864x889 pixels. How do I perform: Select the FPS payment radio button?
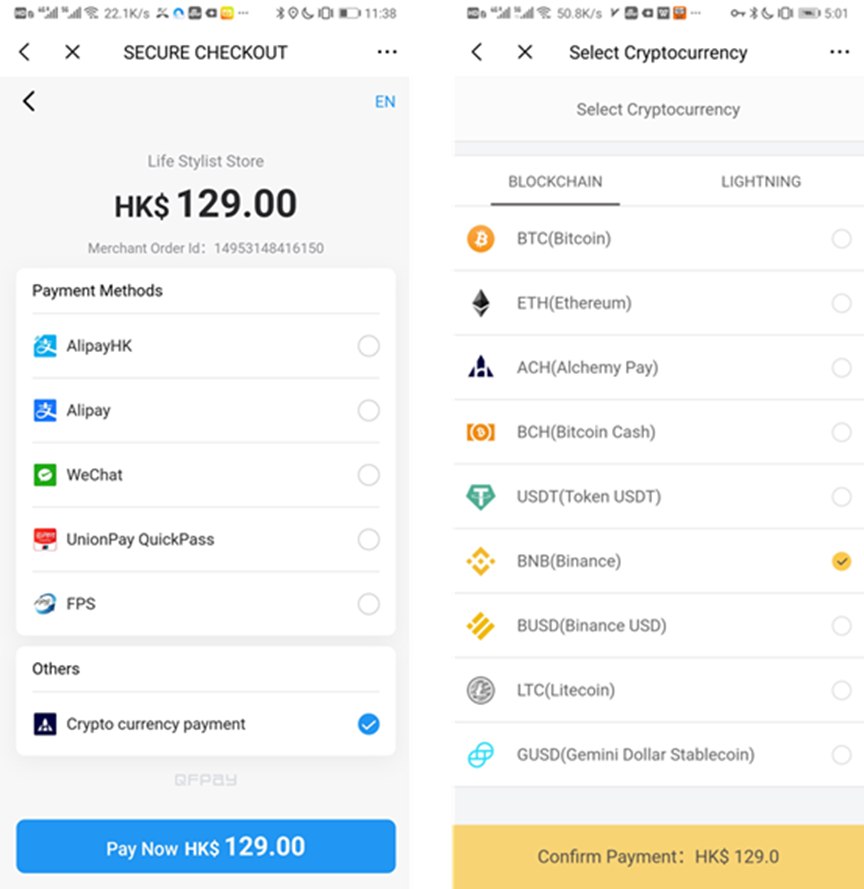click(369, 604)
